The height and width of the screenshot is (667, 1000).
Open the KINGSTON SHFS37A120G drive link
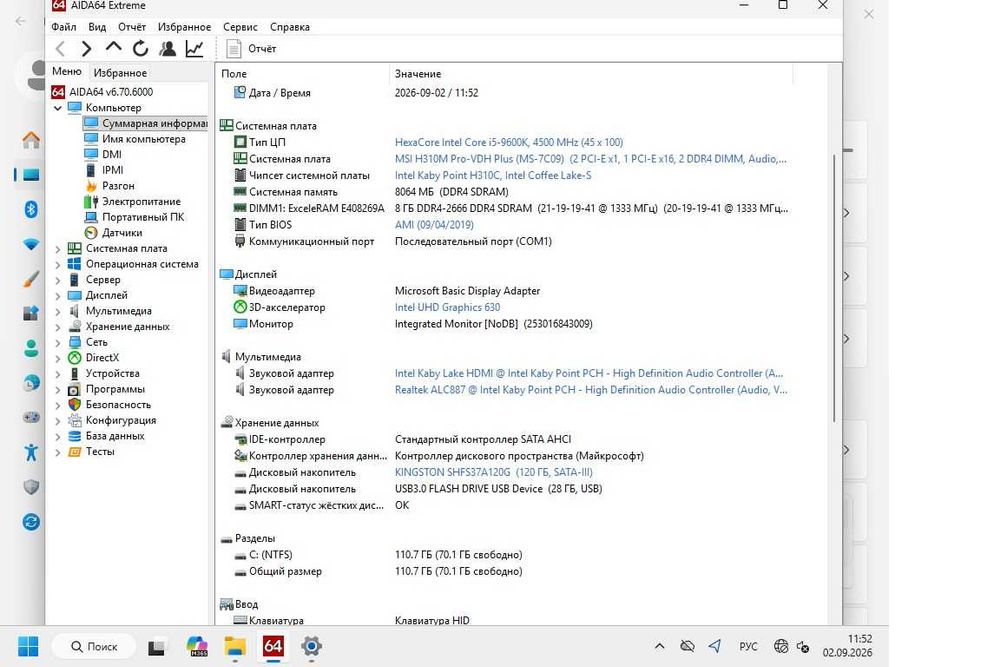tap(493, 473)
